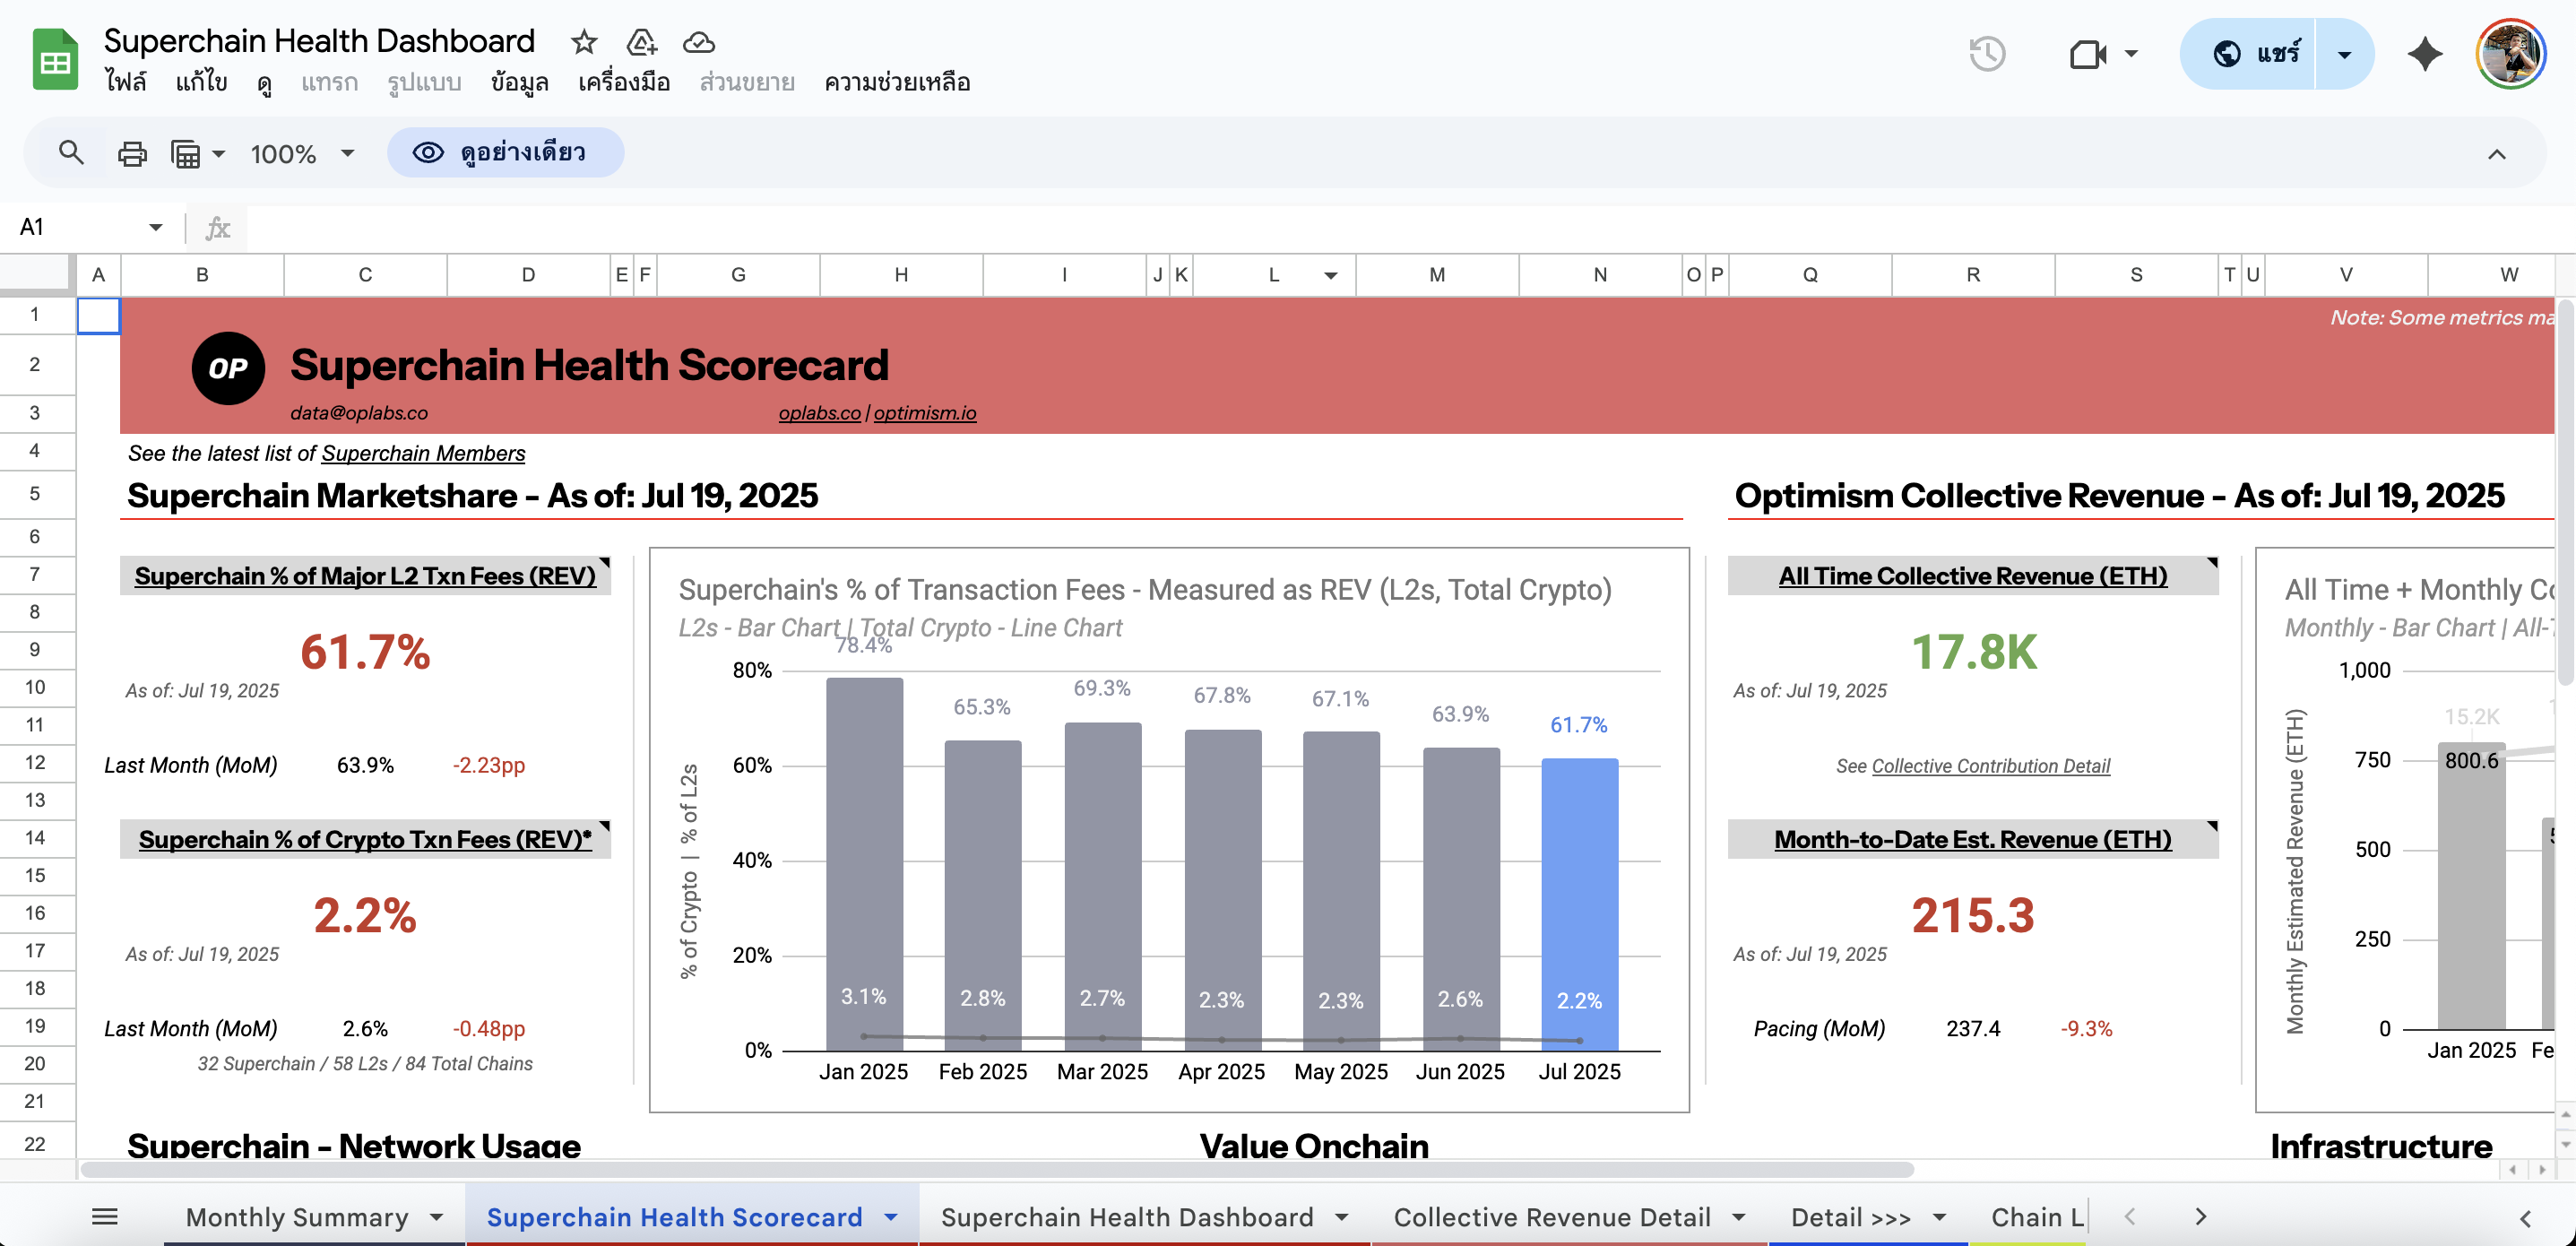
Task: Open the Collective Contribution Detail link
Action: click(x=1990, y=766)
